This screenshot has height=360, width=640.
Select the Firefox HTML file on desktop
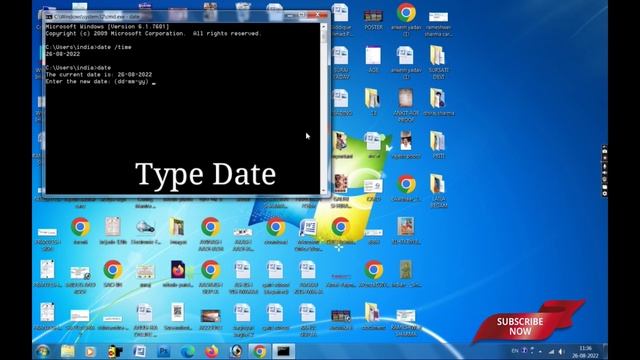(x=178, y=274)
